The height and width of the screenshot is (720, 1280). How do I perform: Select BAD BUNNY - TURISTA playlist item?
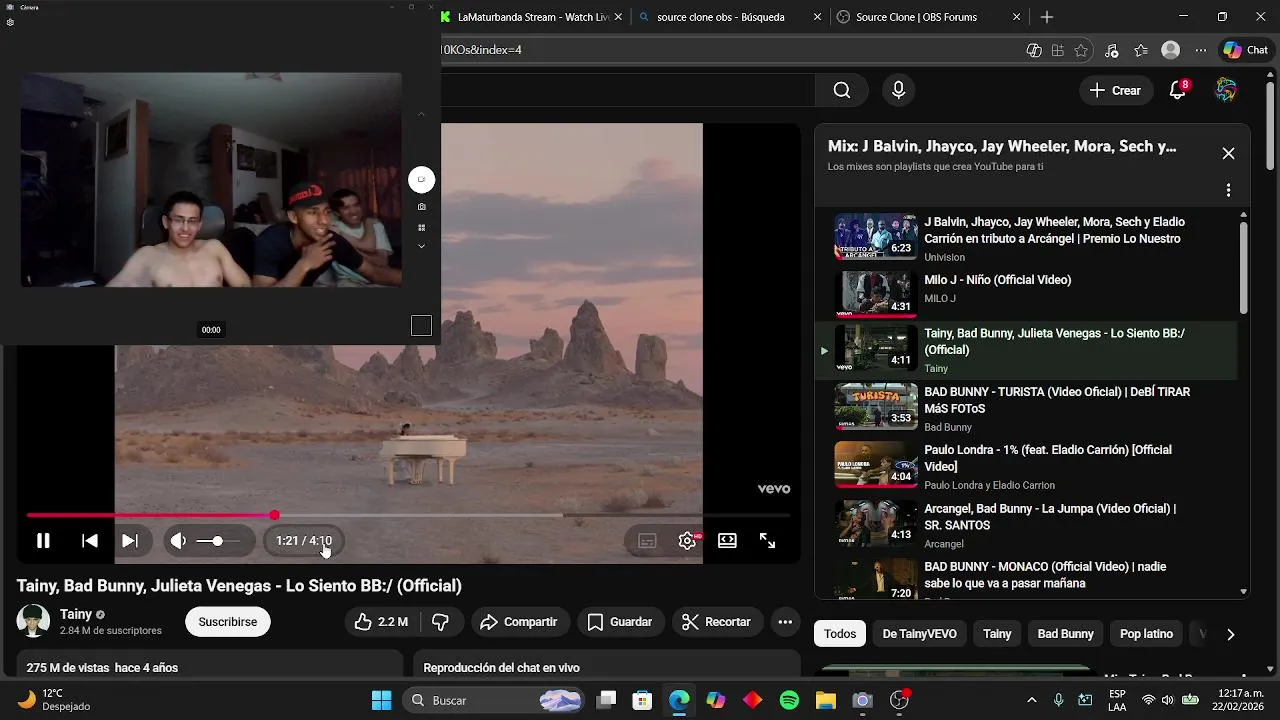pyautogui.click(x=1026, y=407)
